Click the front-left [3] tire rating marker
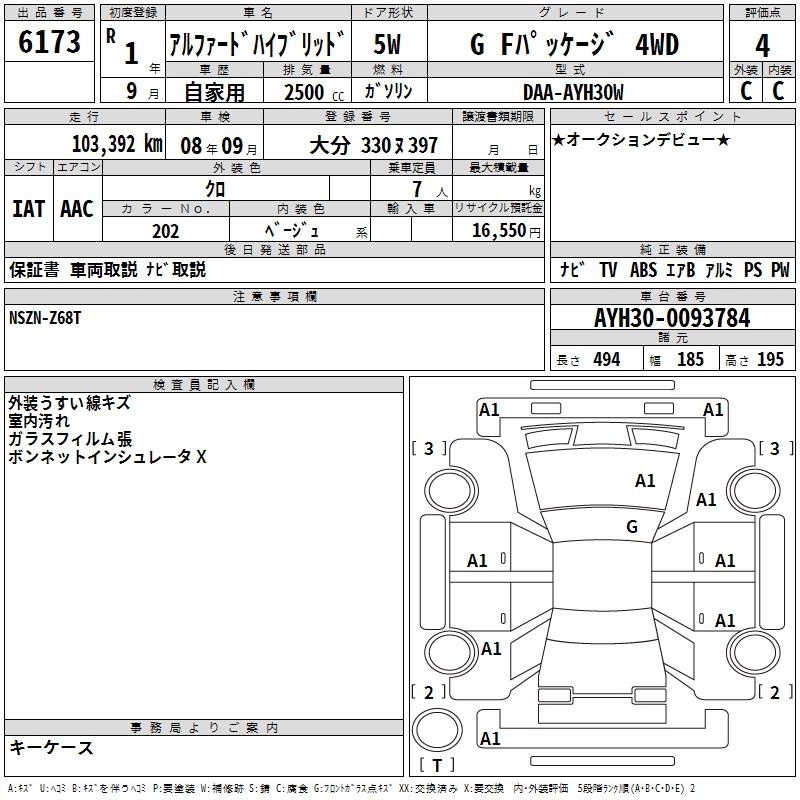This screenshot has width=800, height=800. pos(429,448)
